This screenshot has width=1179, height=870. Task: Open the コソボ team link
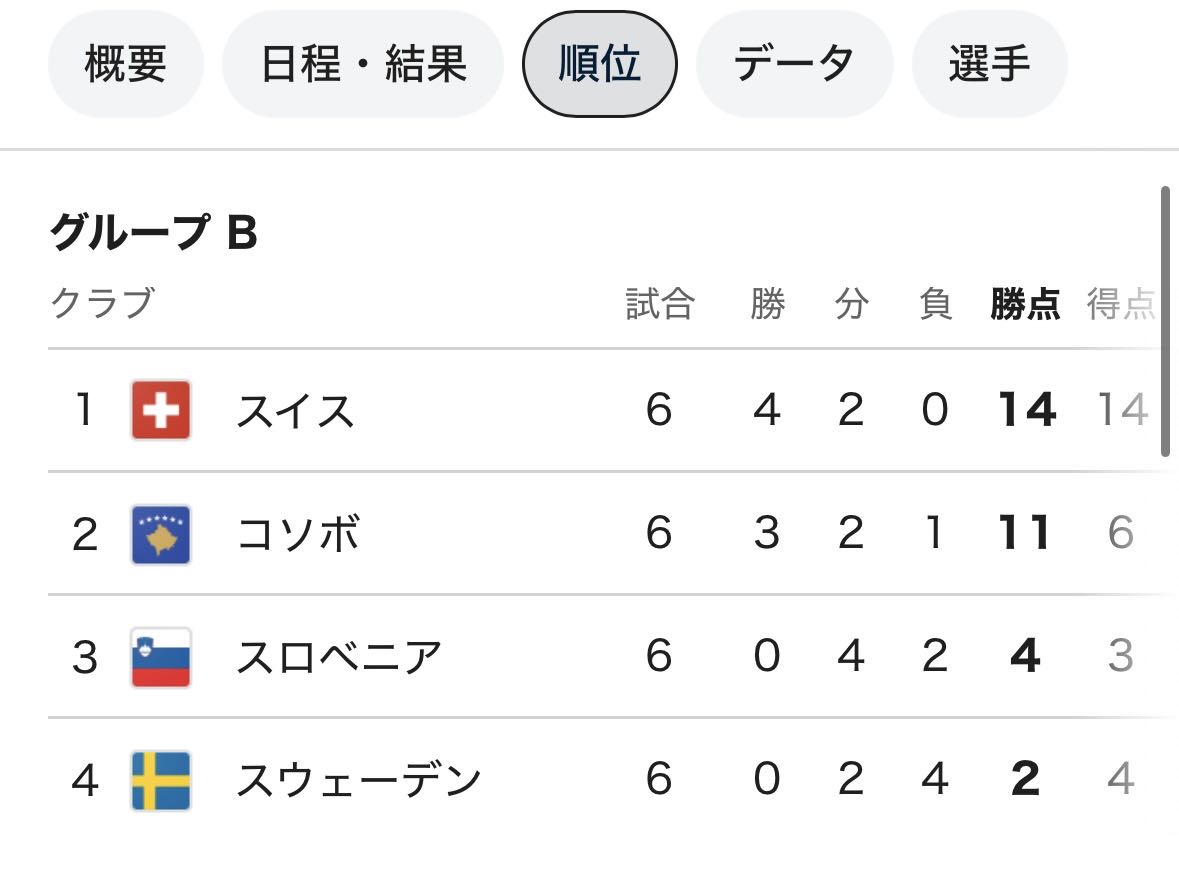point(297,534)
